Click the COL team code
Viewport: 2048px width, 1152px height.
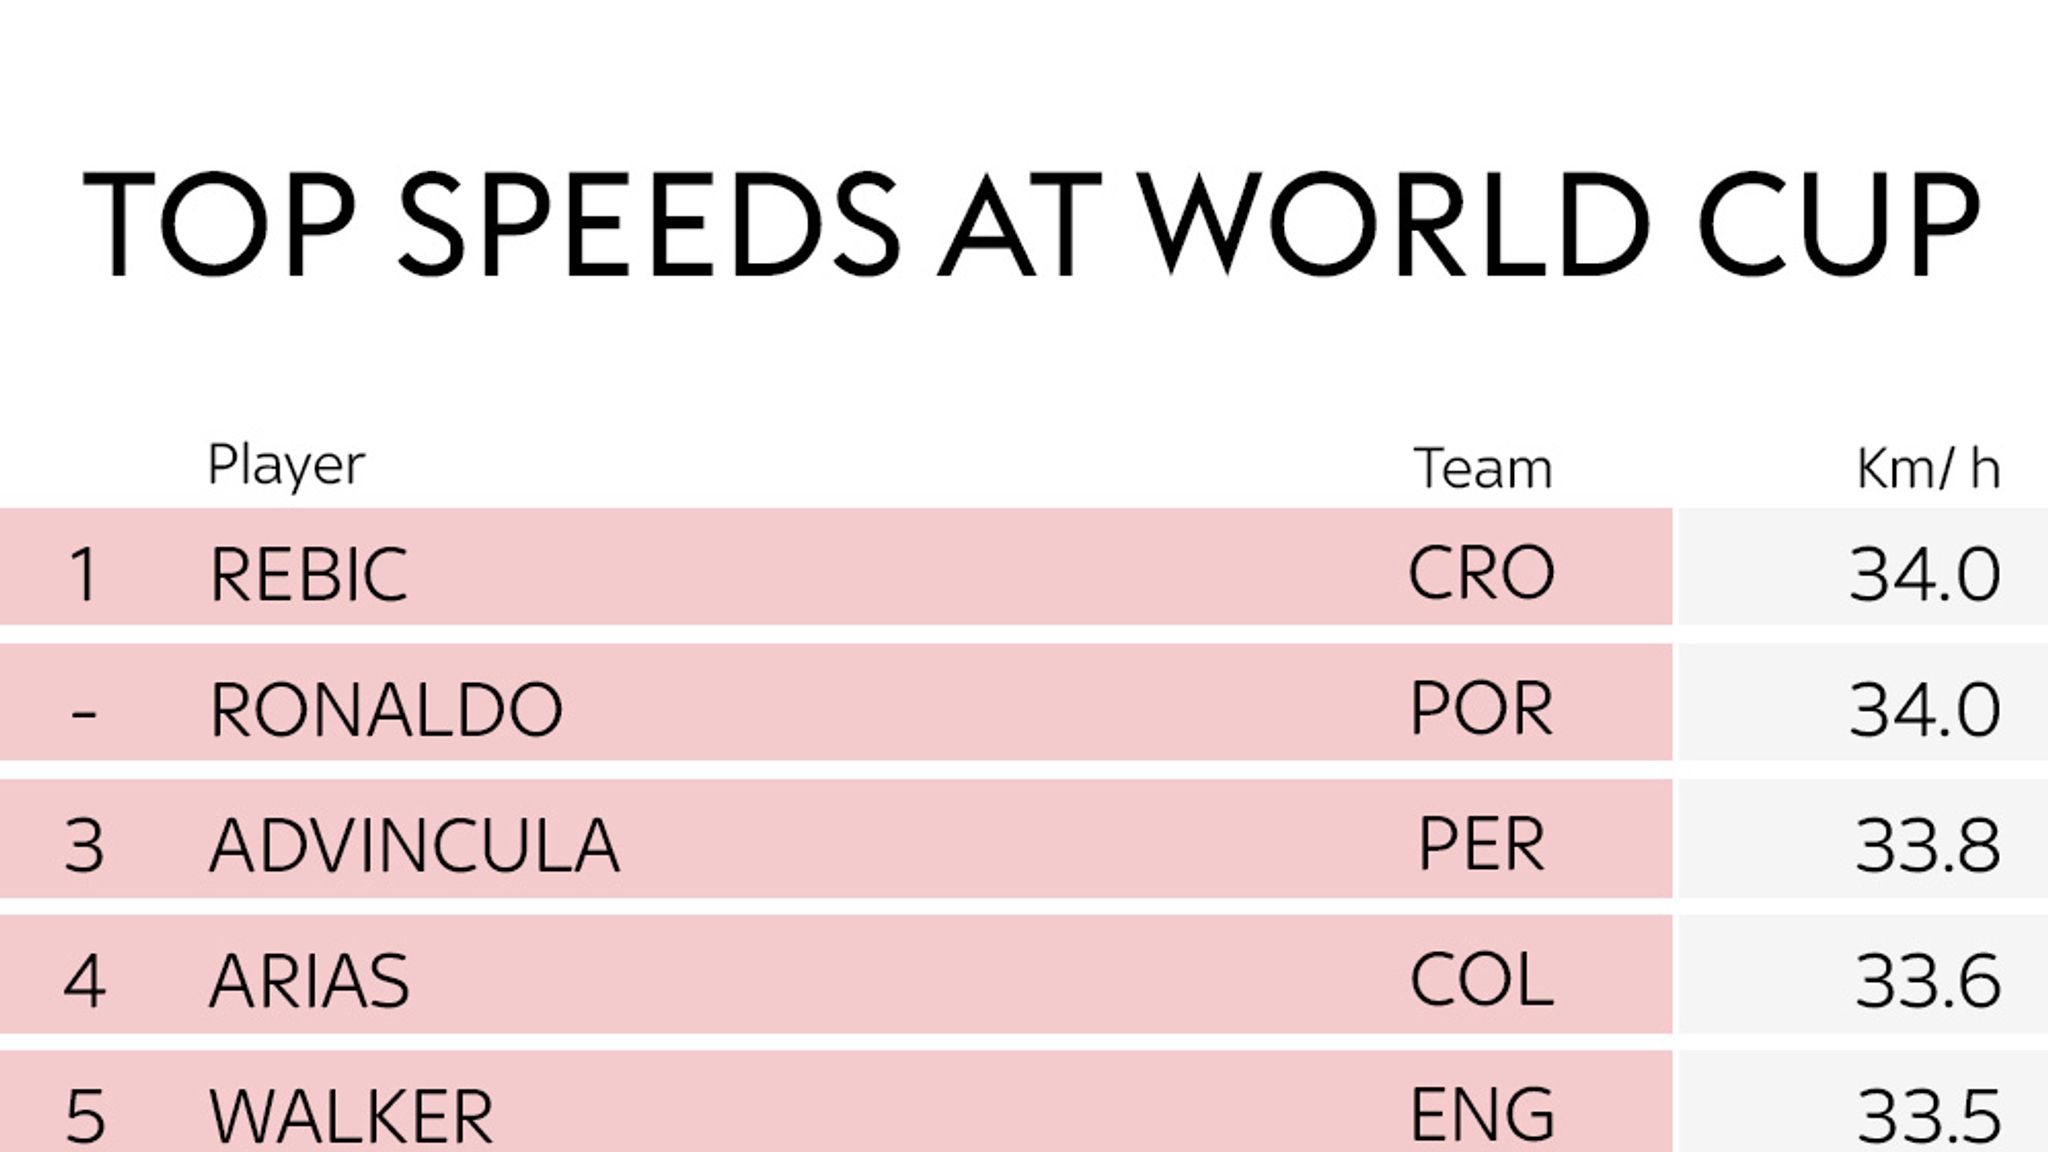(x=1482, y=980)
